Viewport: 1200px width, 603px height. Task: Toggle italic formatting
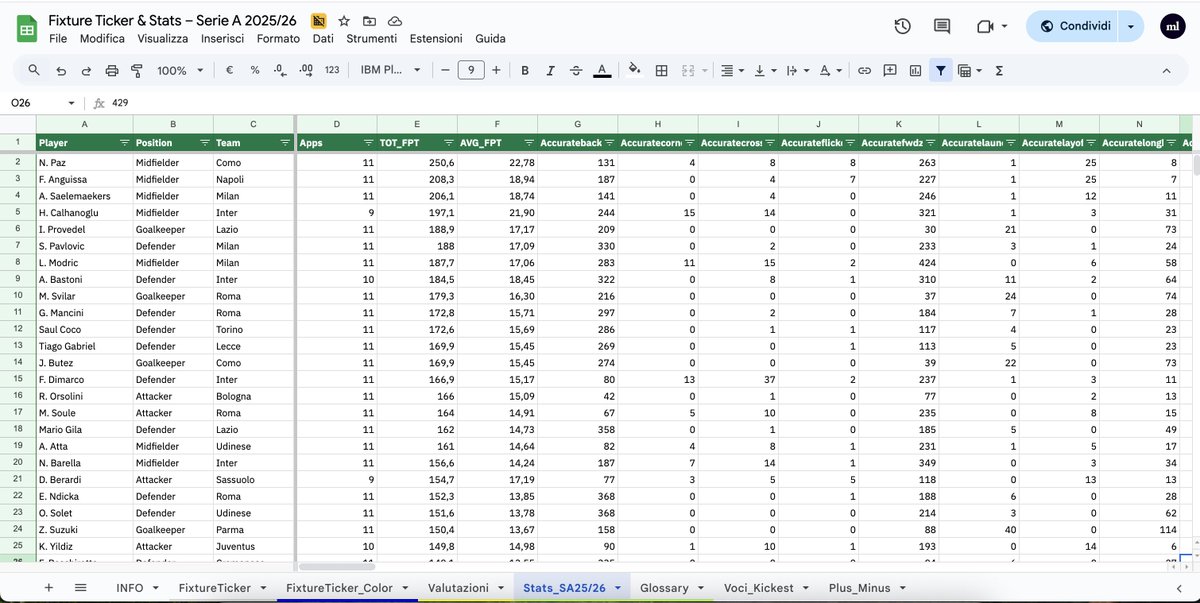pos(550,70)
